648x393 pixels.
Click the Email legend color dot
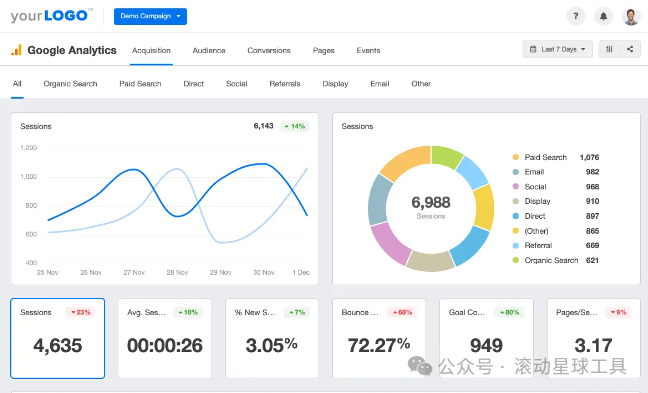[x=515, y=172]
